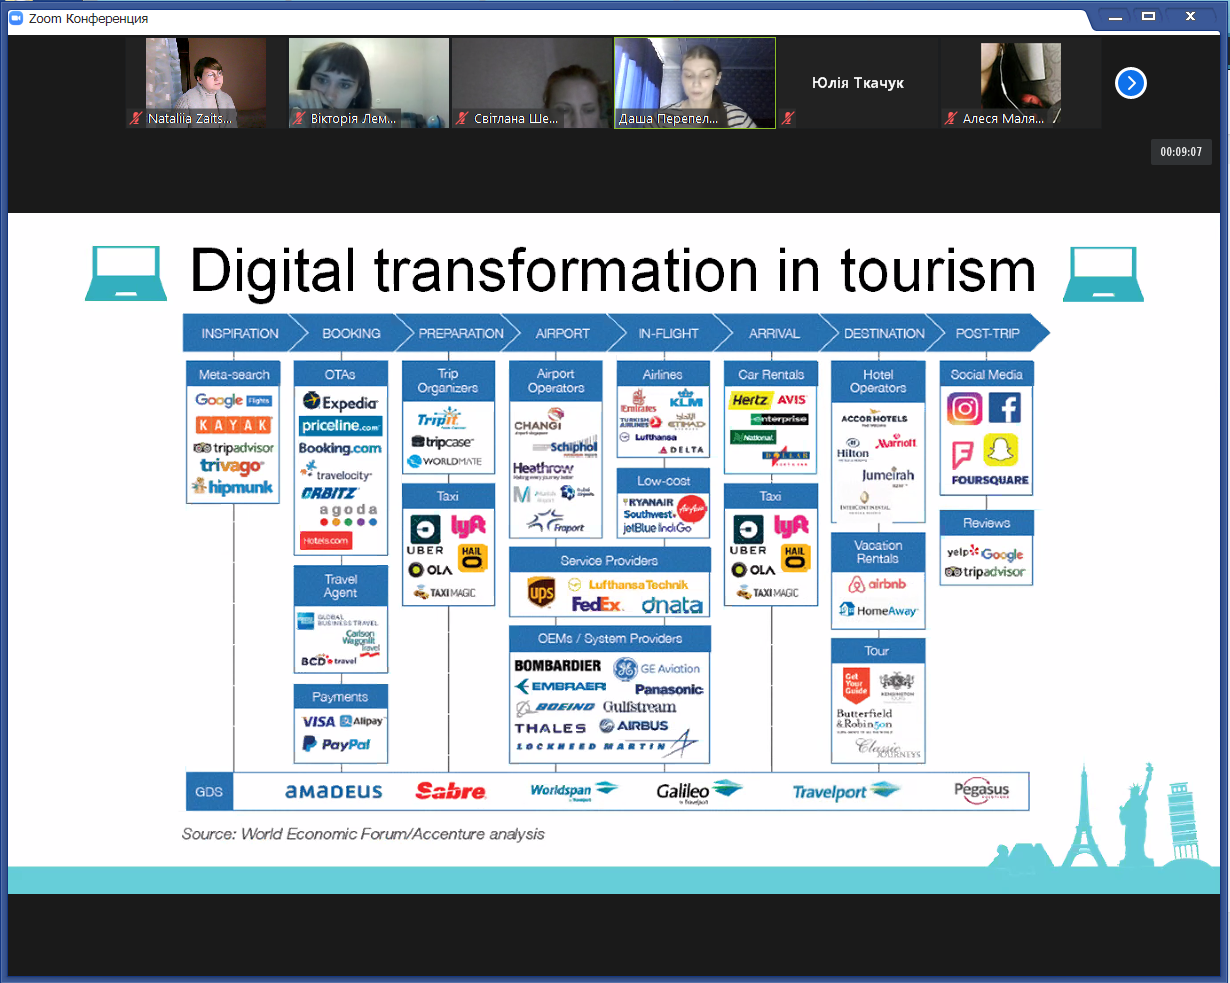Click the Hertz logo under Car Rentals

tap(750, 400)
